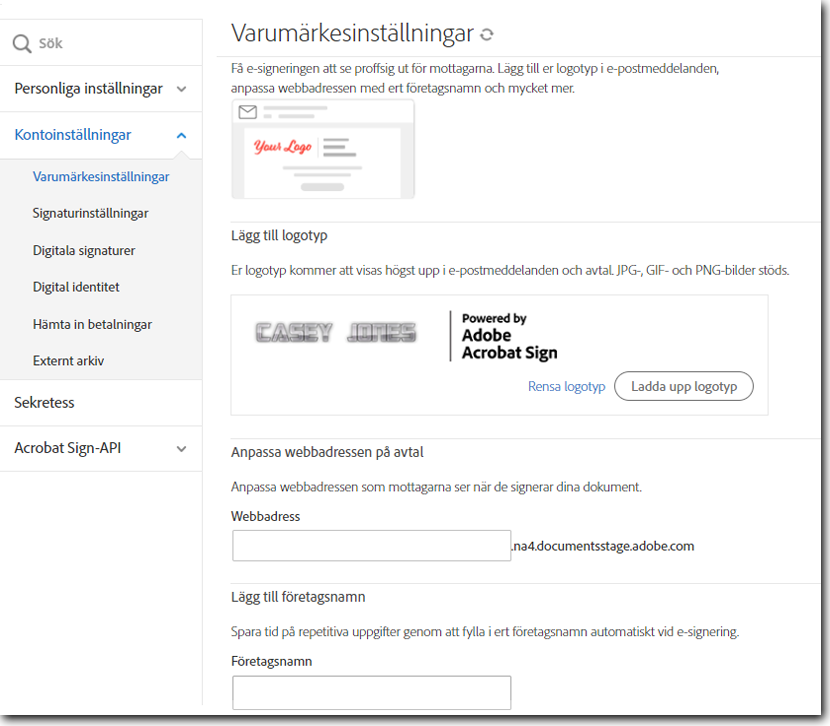830x726 pixels.
Task: Click the magnifier search icon
Action: click(x=22, y=43)
